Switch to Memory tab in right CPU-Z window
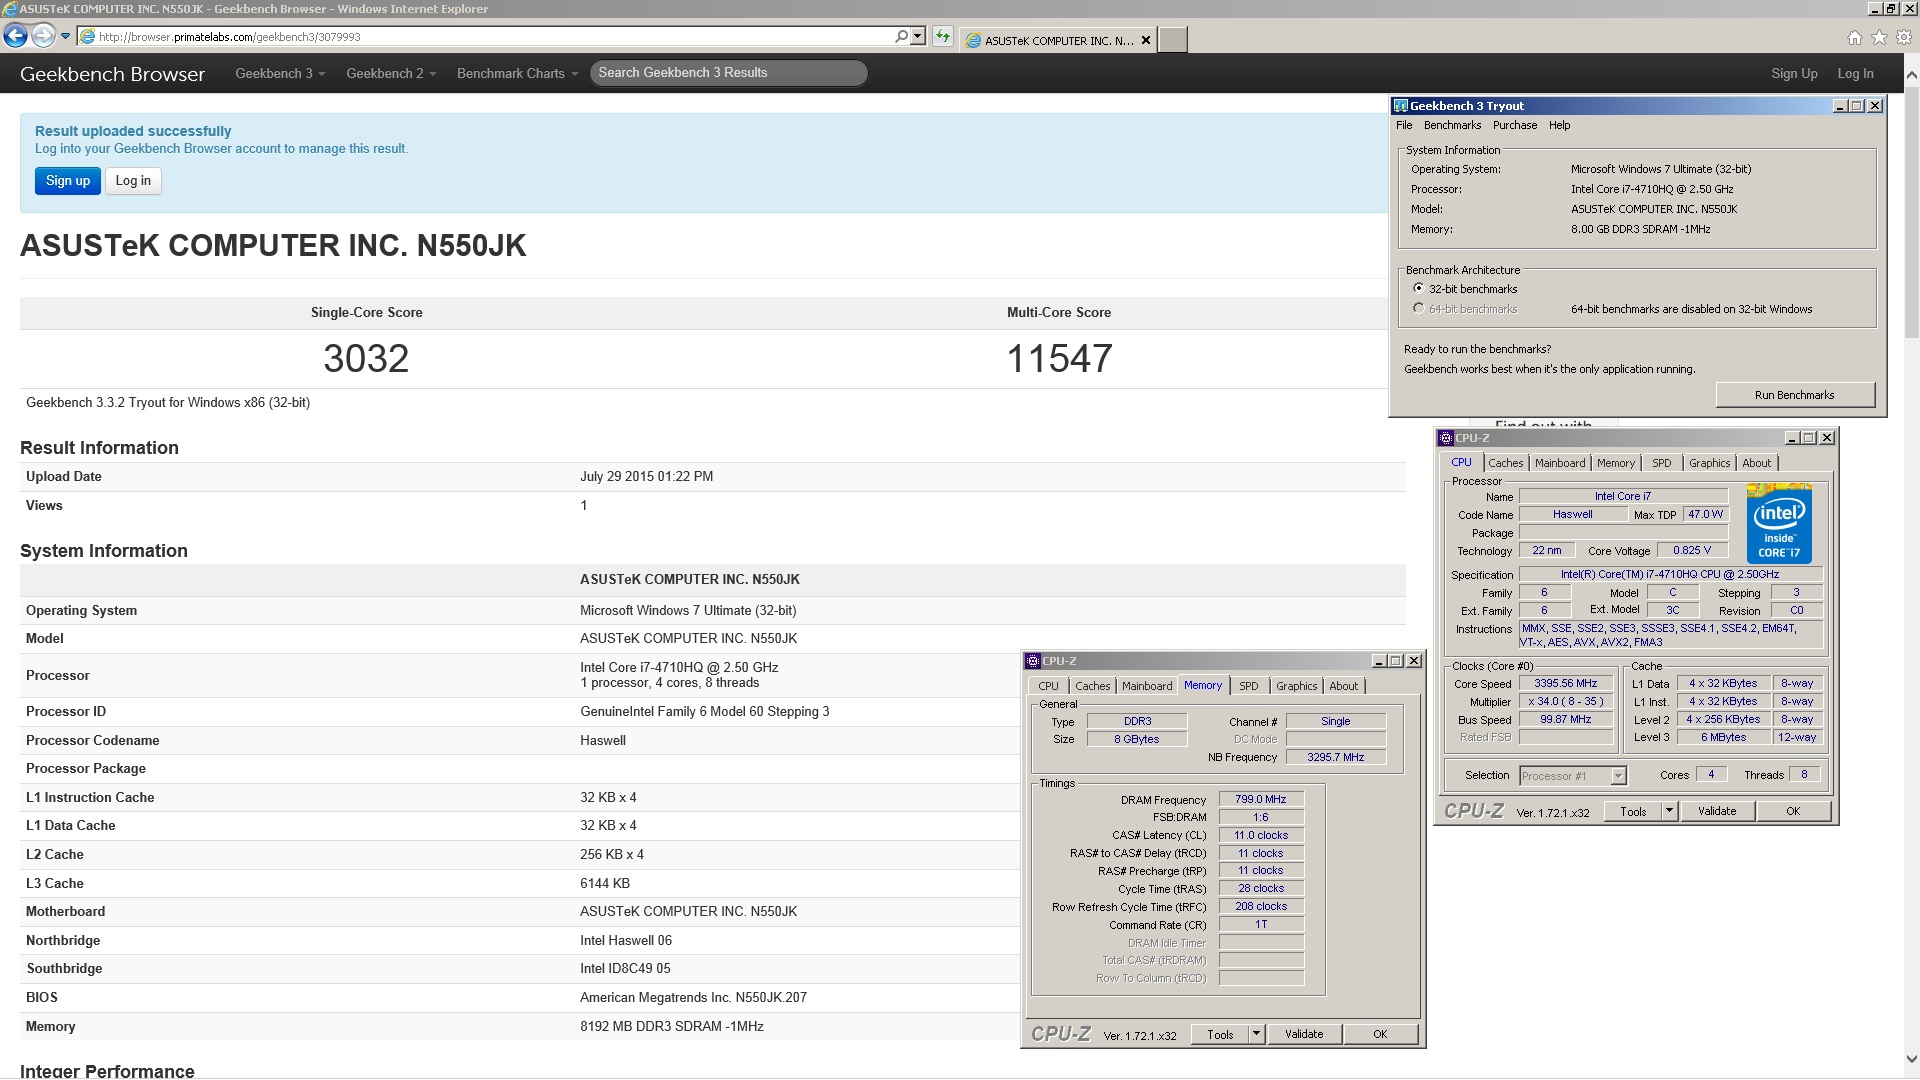1920x1080 pixels. click(1616, 463)
